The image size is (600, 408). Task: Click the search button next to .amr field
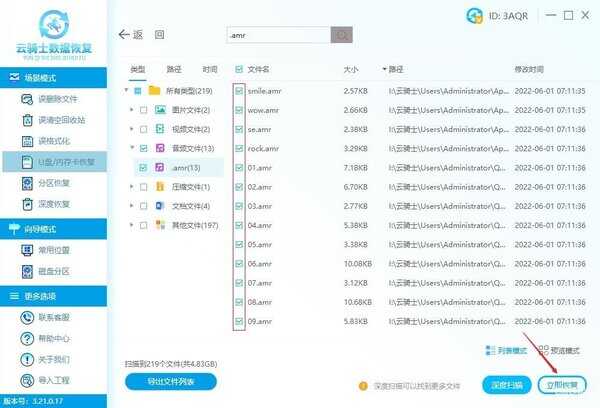point(341,35)
